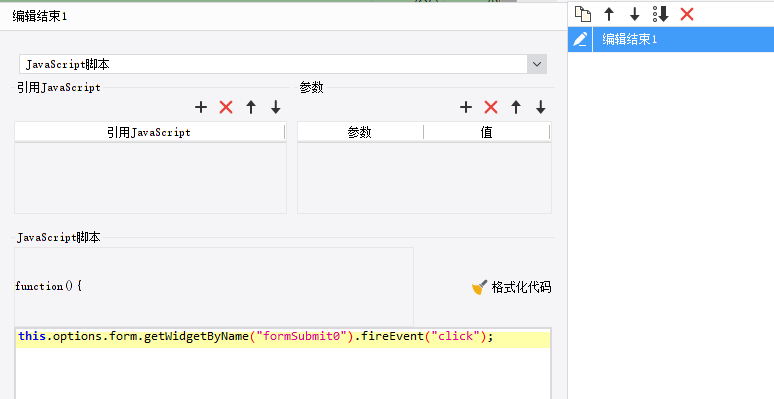Click the 'this' keyword in the code
Image resolution: width=774 pixels, height=399 pixels.
pyautogui.click(x=32, y=336)
